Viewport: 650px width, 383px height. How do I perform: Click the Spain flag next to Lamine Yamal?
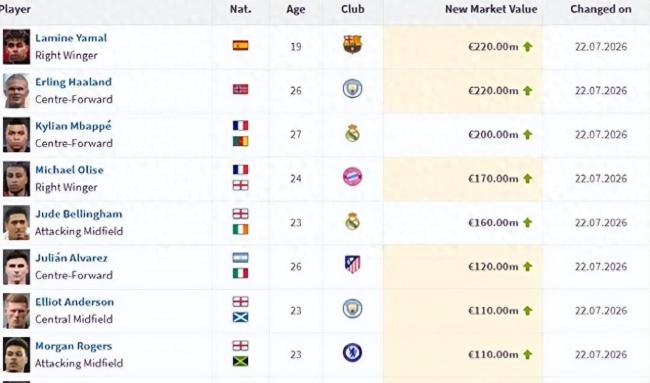tap(240, 45)
